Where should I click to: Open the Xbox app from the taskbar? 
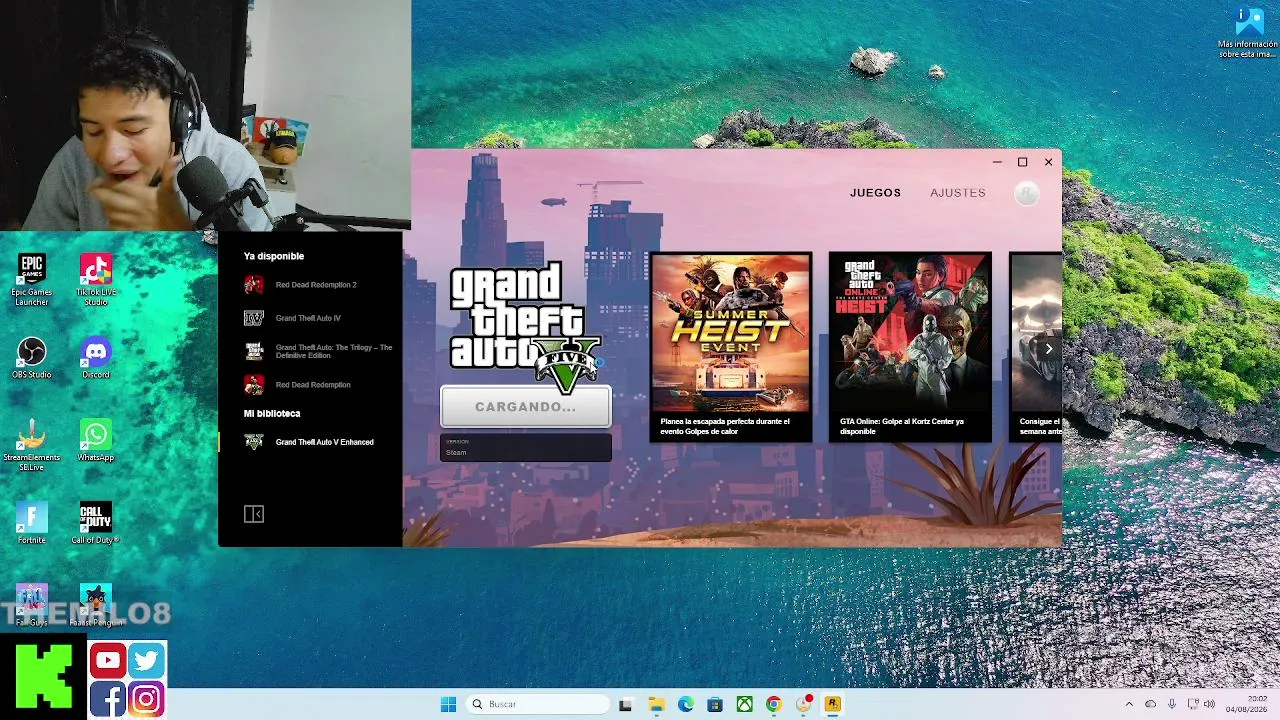point(744,704)
